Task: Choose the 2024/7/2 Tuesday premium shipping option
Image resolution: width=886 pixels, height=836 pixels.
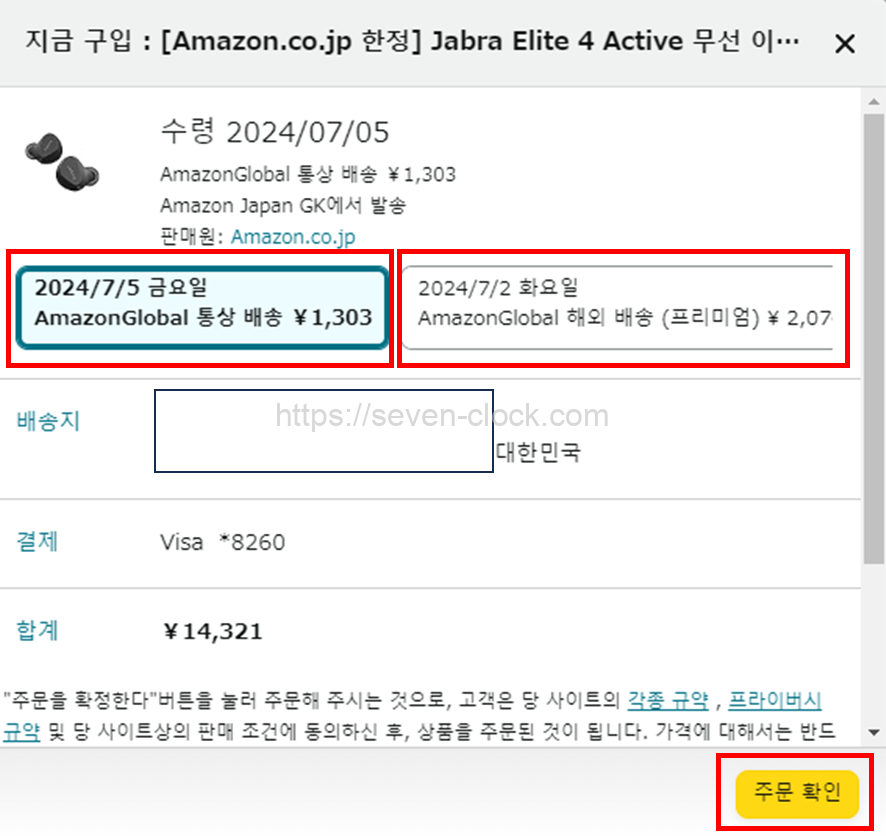Action: coord(617,307)
